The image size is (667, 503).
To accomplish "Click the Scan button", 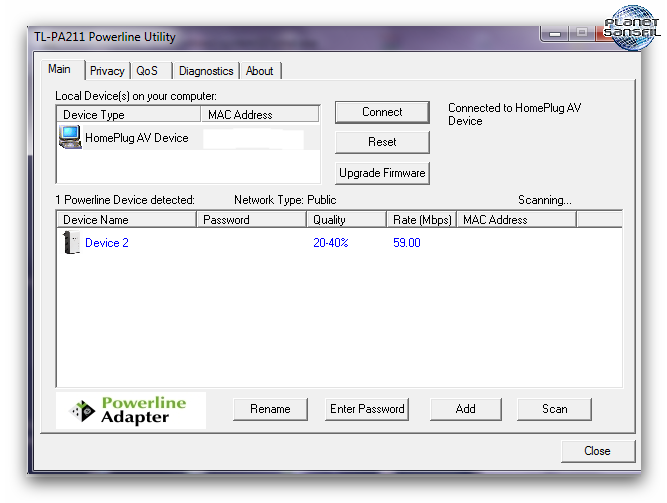I will [x=554, y=409].
